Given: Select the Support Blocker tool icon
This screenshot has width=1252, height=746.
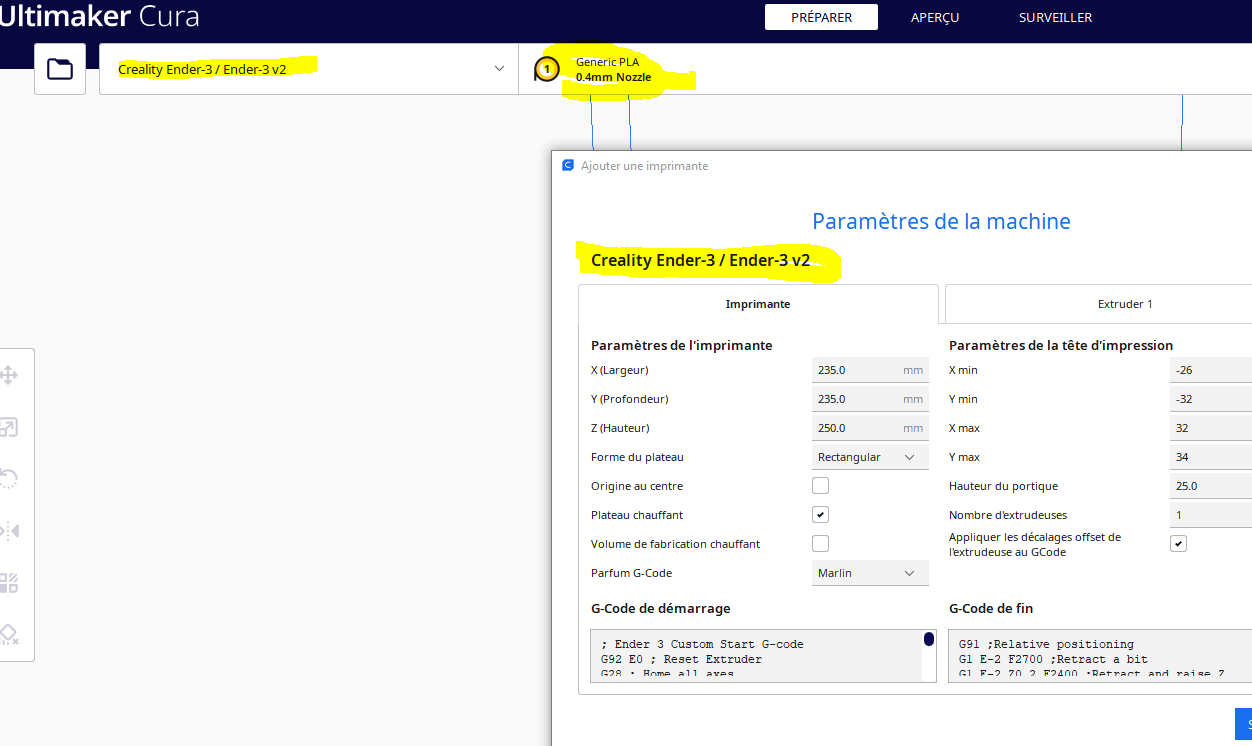Looking at the screenshot, I should [x=9, y=635].
